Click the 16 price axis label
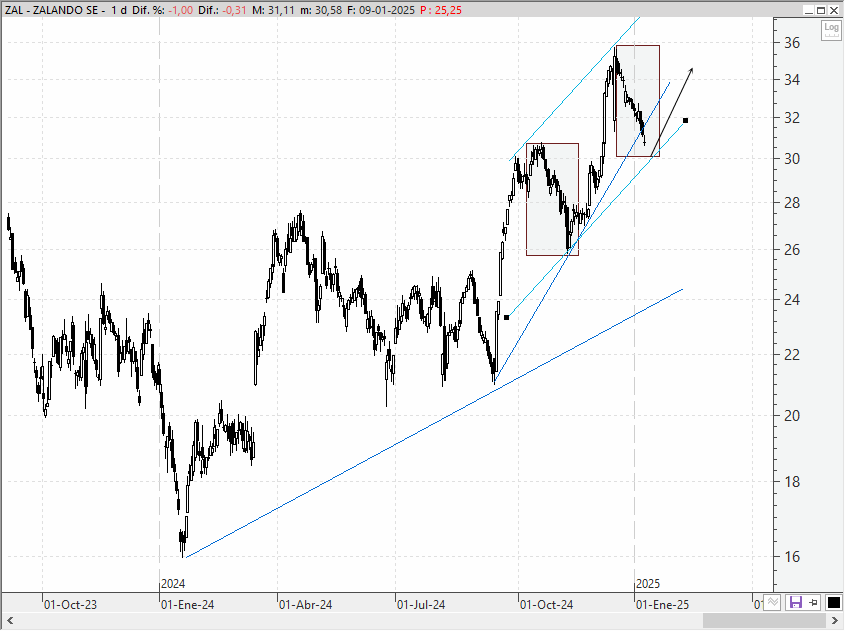 (792, 557)
